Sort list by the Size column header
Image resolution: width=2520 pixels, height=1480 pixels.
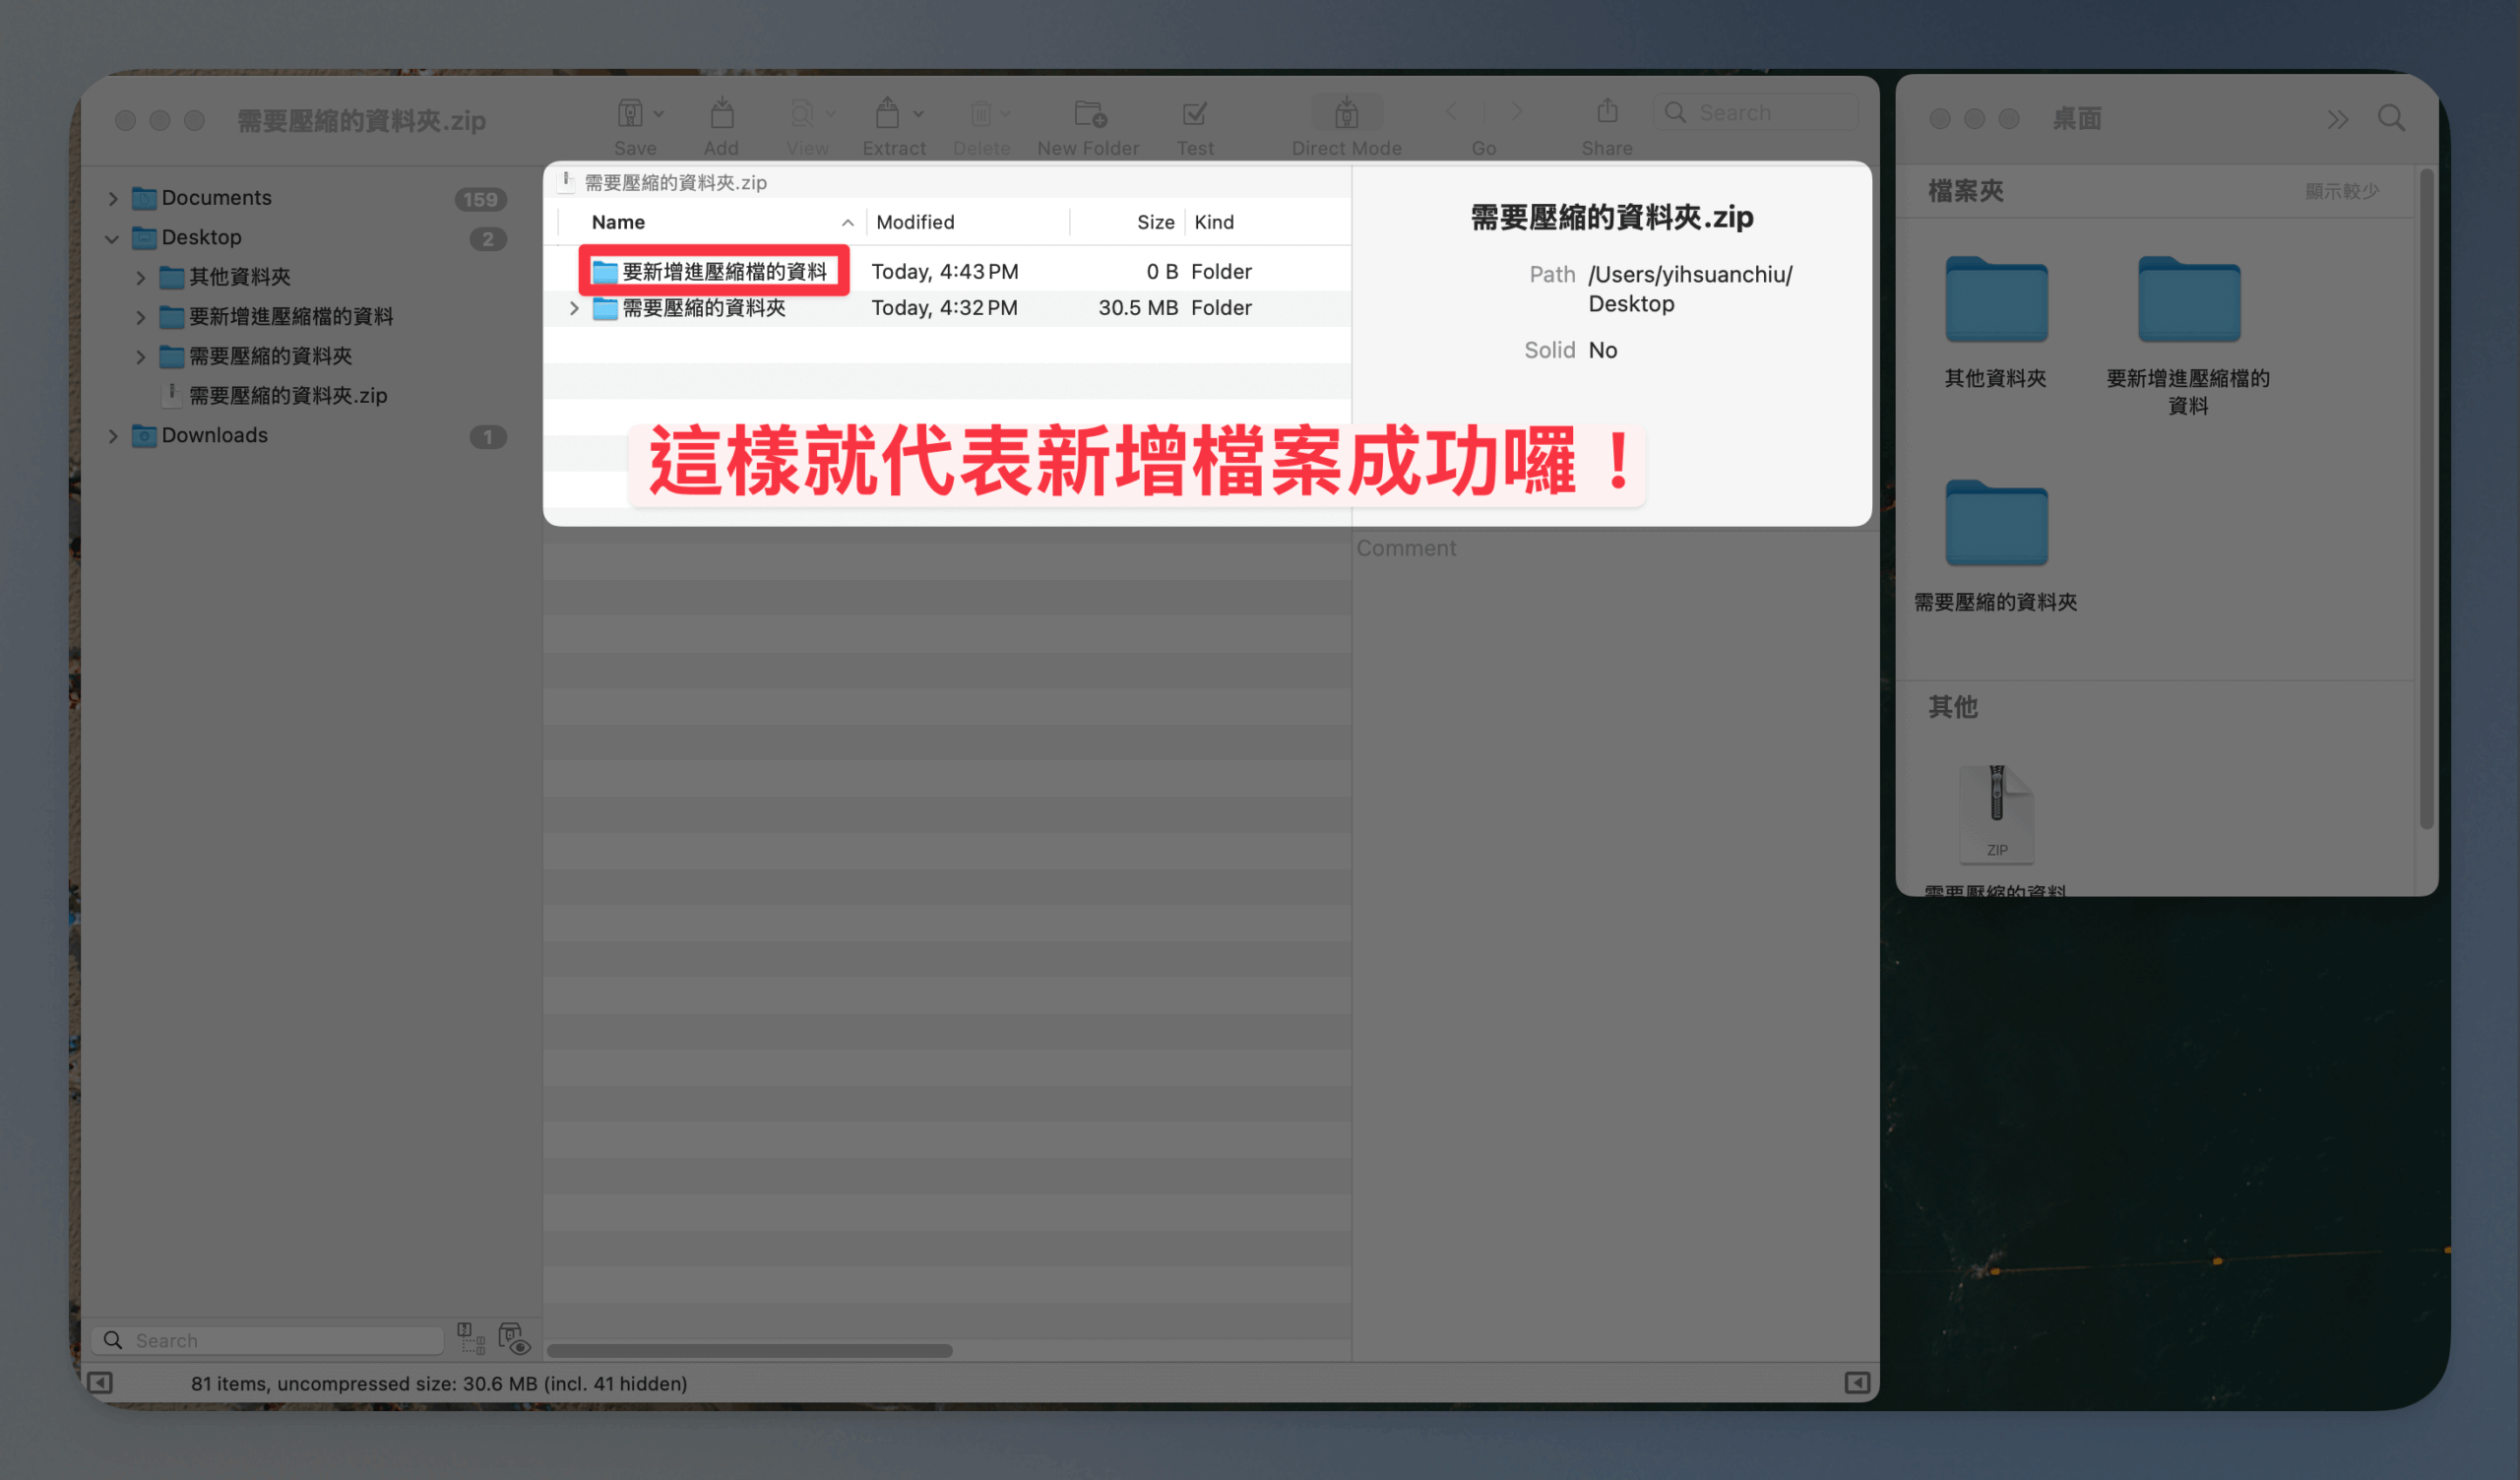(x=1154, y=222)
